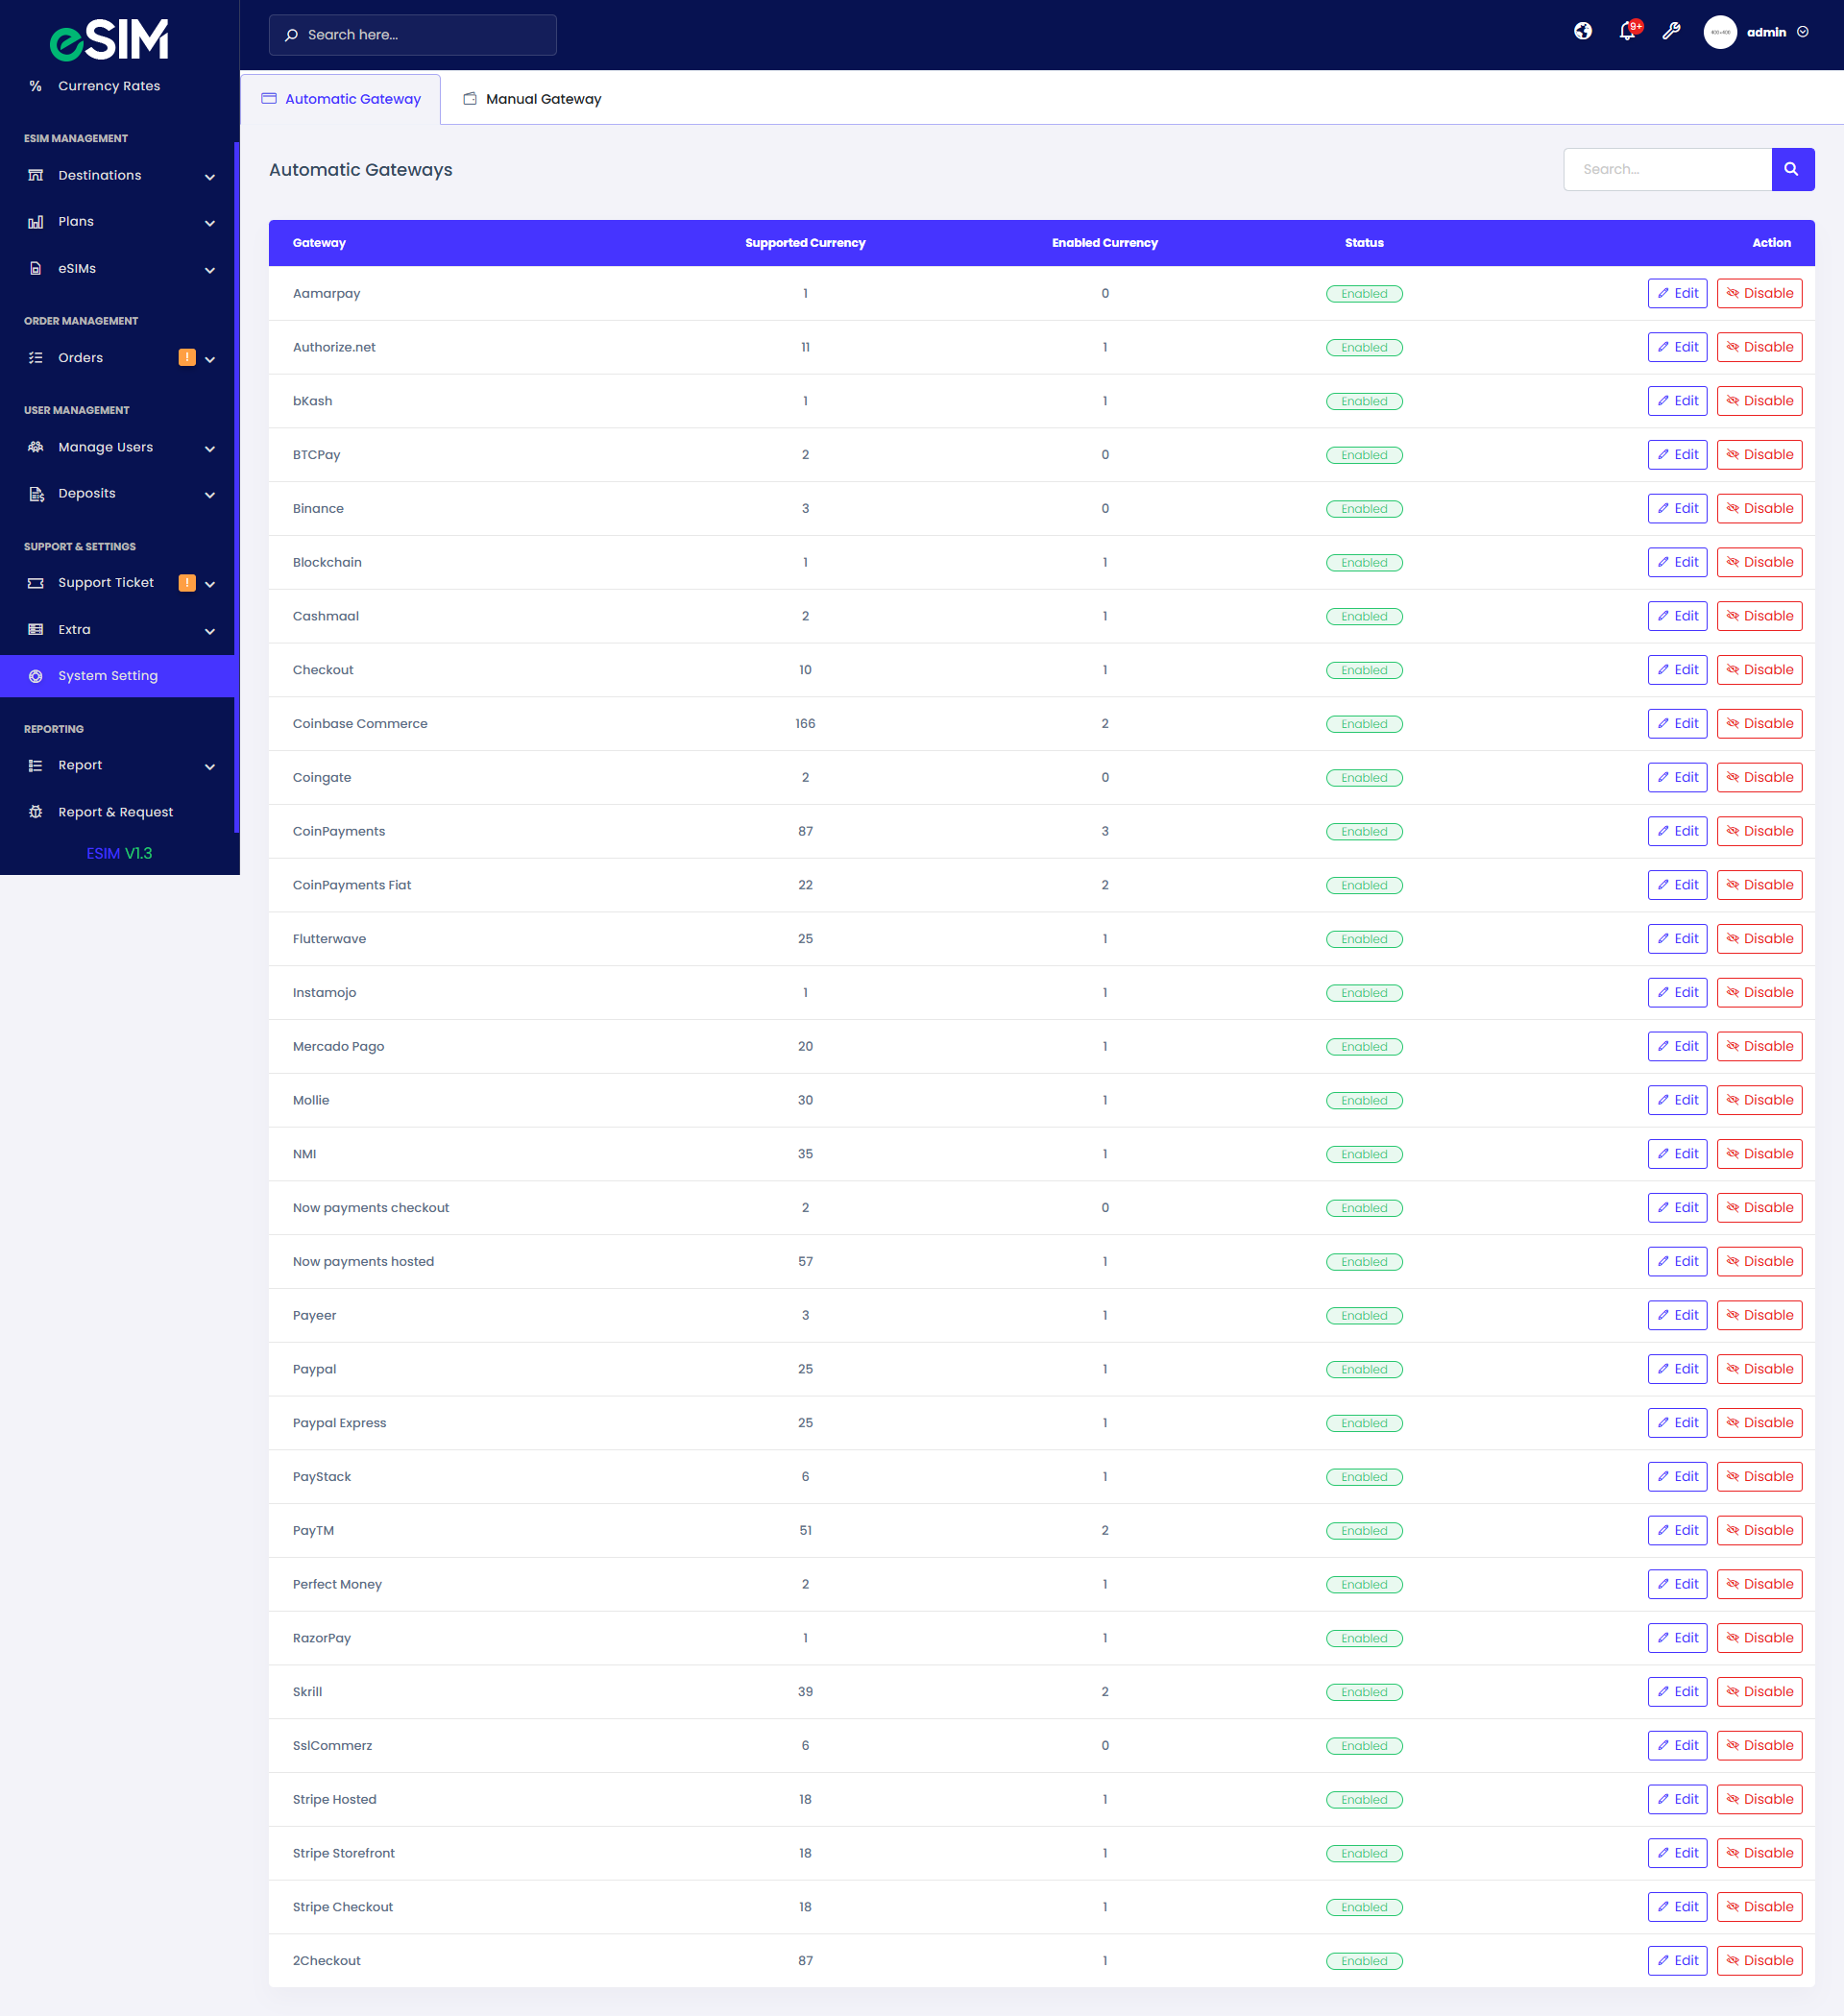Open Orders in the sidebar
The image size is (1844, 2016).
point(80,357)
